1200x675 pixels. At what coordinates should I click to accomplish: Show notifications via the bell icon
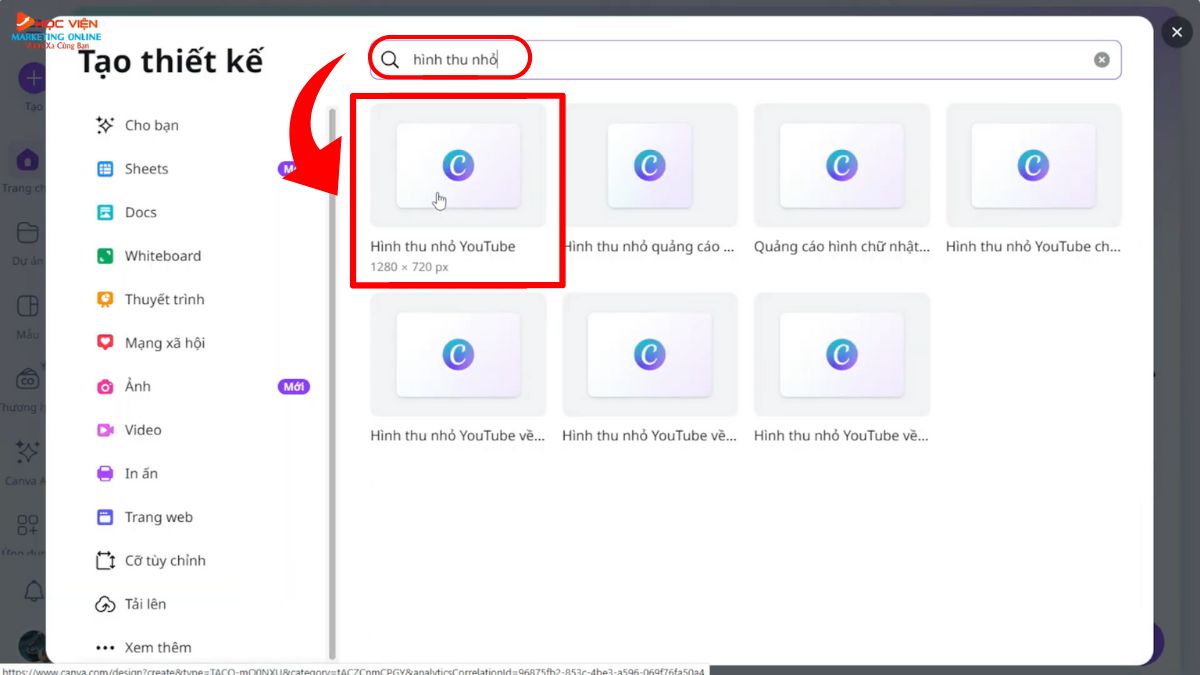[x=33, y=591]
